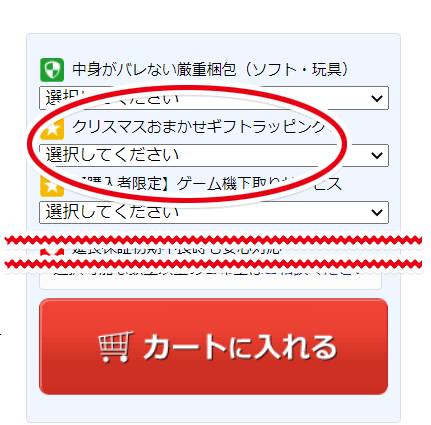Click the クリスマスおまかせギフトラッピング label text
This screenshot has height=425, width=431.
coord(200,127)
